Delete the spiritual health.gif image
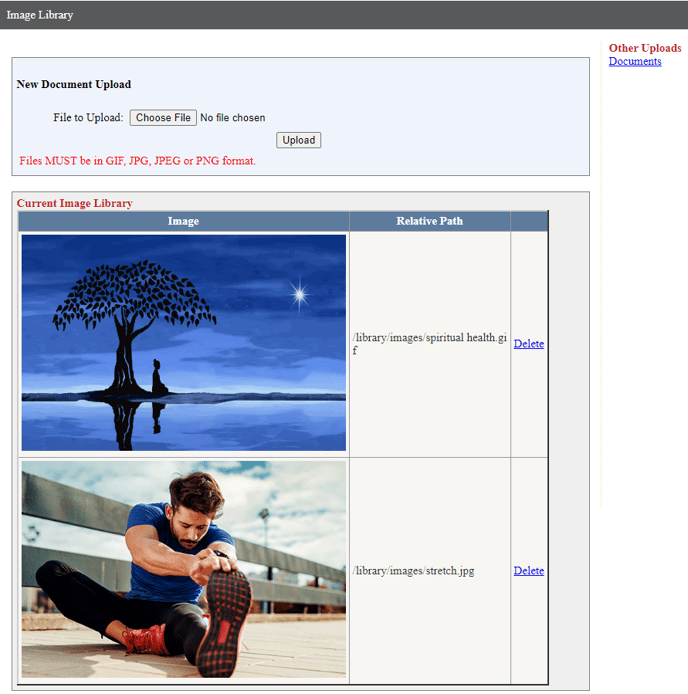The width and height of the screenshot is (688, 694). 528,344
